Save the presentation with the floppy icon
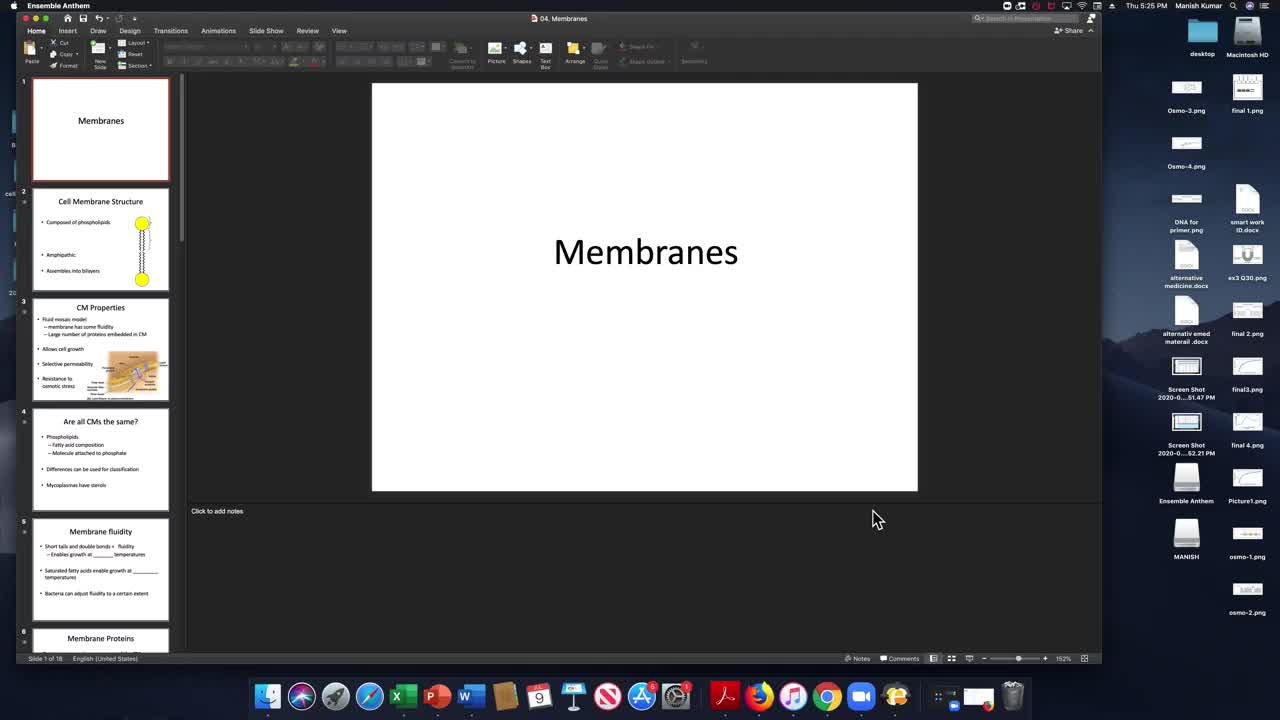This screenshot has width=1280, height=720. 83,18
